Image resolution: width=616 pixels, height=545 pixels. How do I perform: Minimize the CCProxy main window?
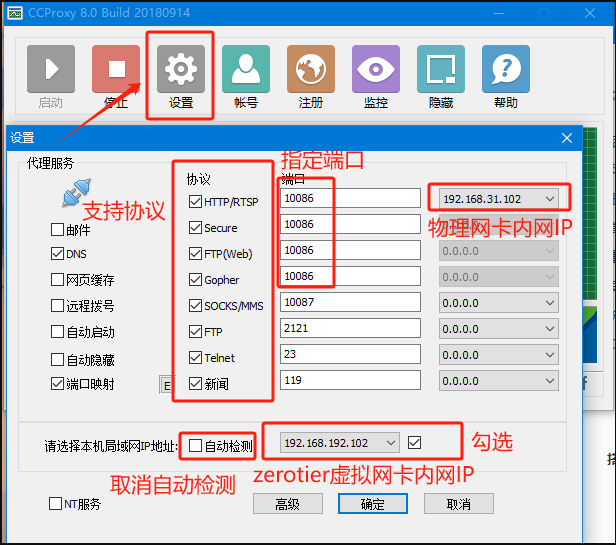(x=499, y=13)
